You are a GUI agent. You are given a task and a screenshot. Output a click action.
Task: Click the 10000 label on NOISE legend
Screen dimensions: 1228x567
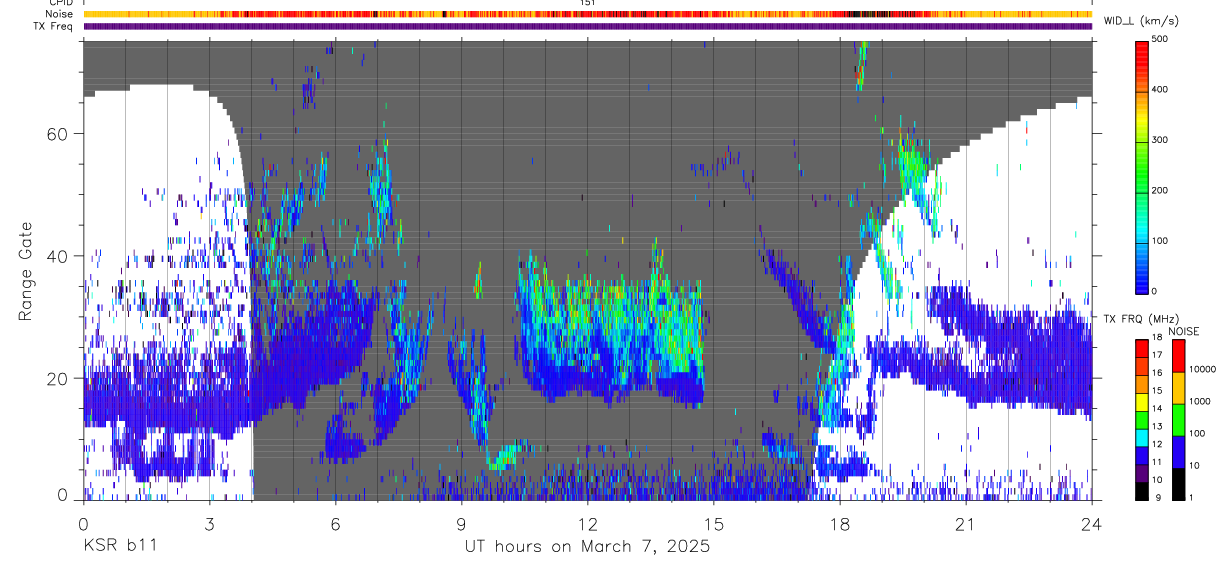click(x=1203, y=370)
